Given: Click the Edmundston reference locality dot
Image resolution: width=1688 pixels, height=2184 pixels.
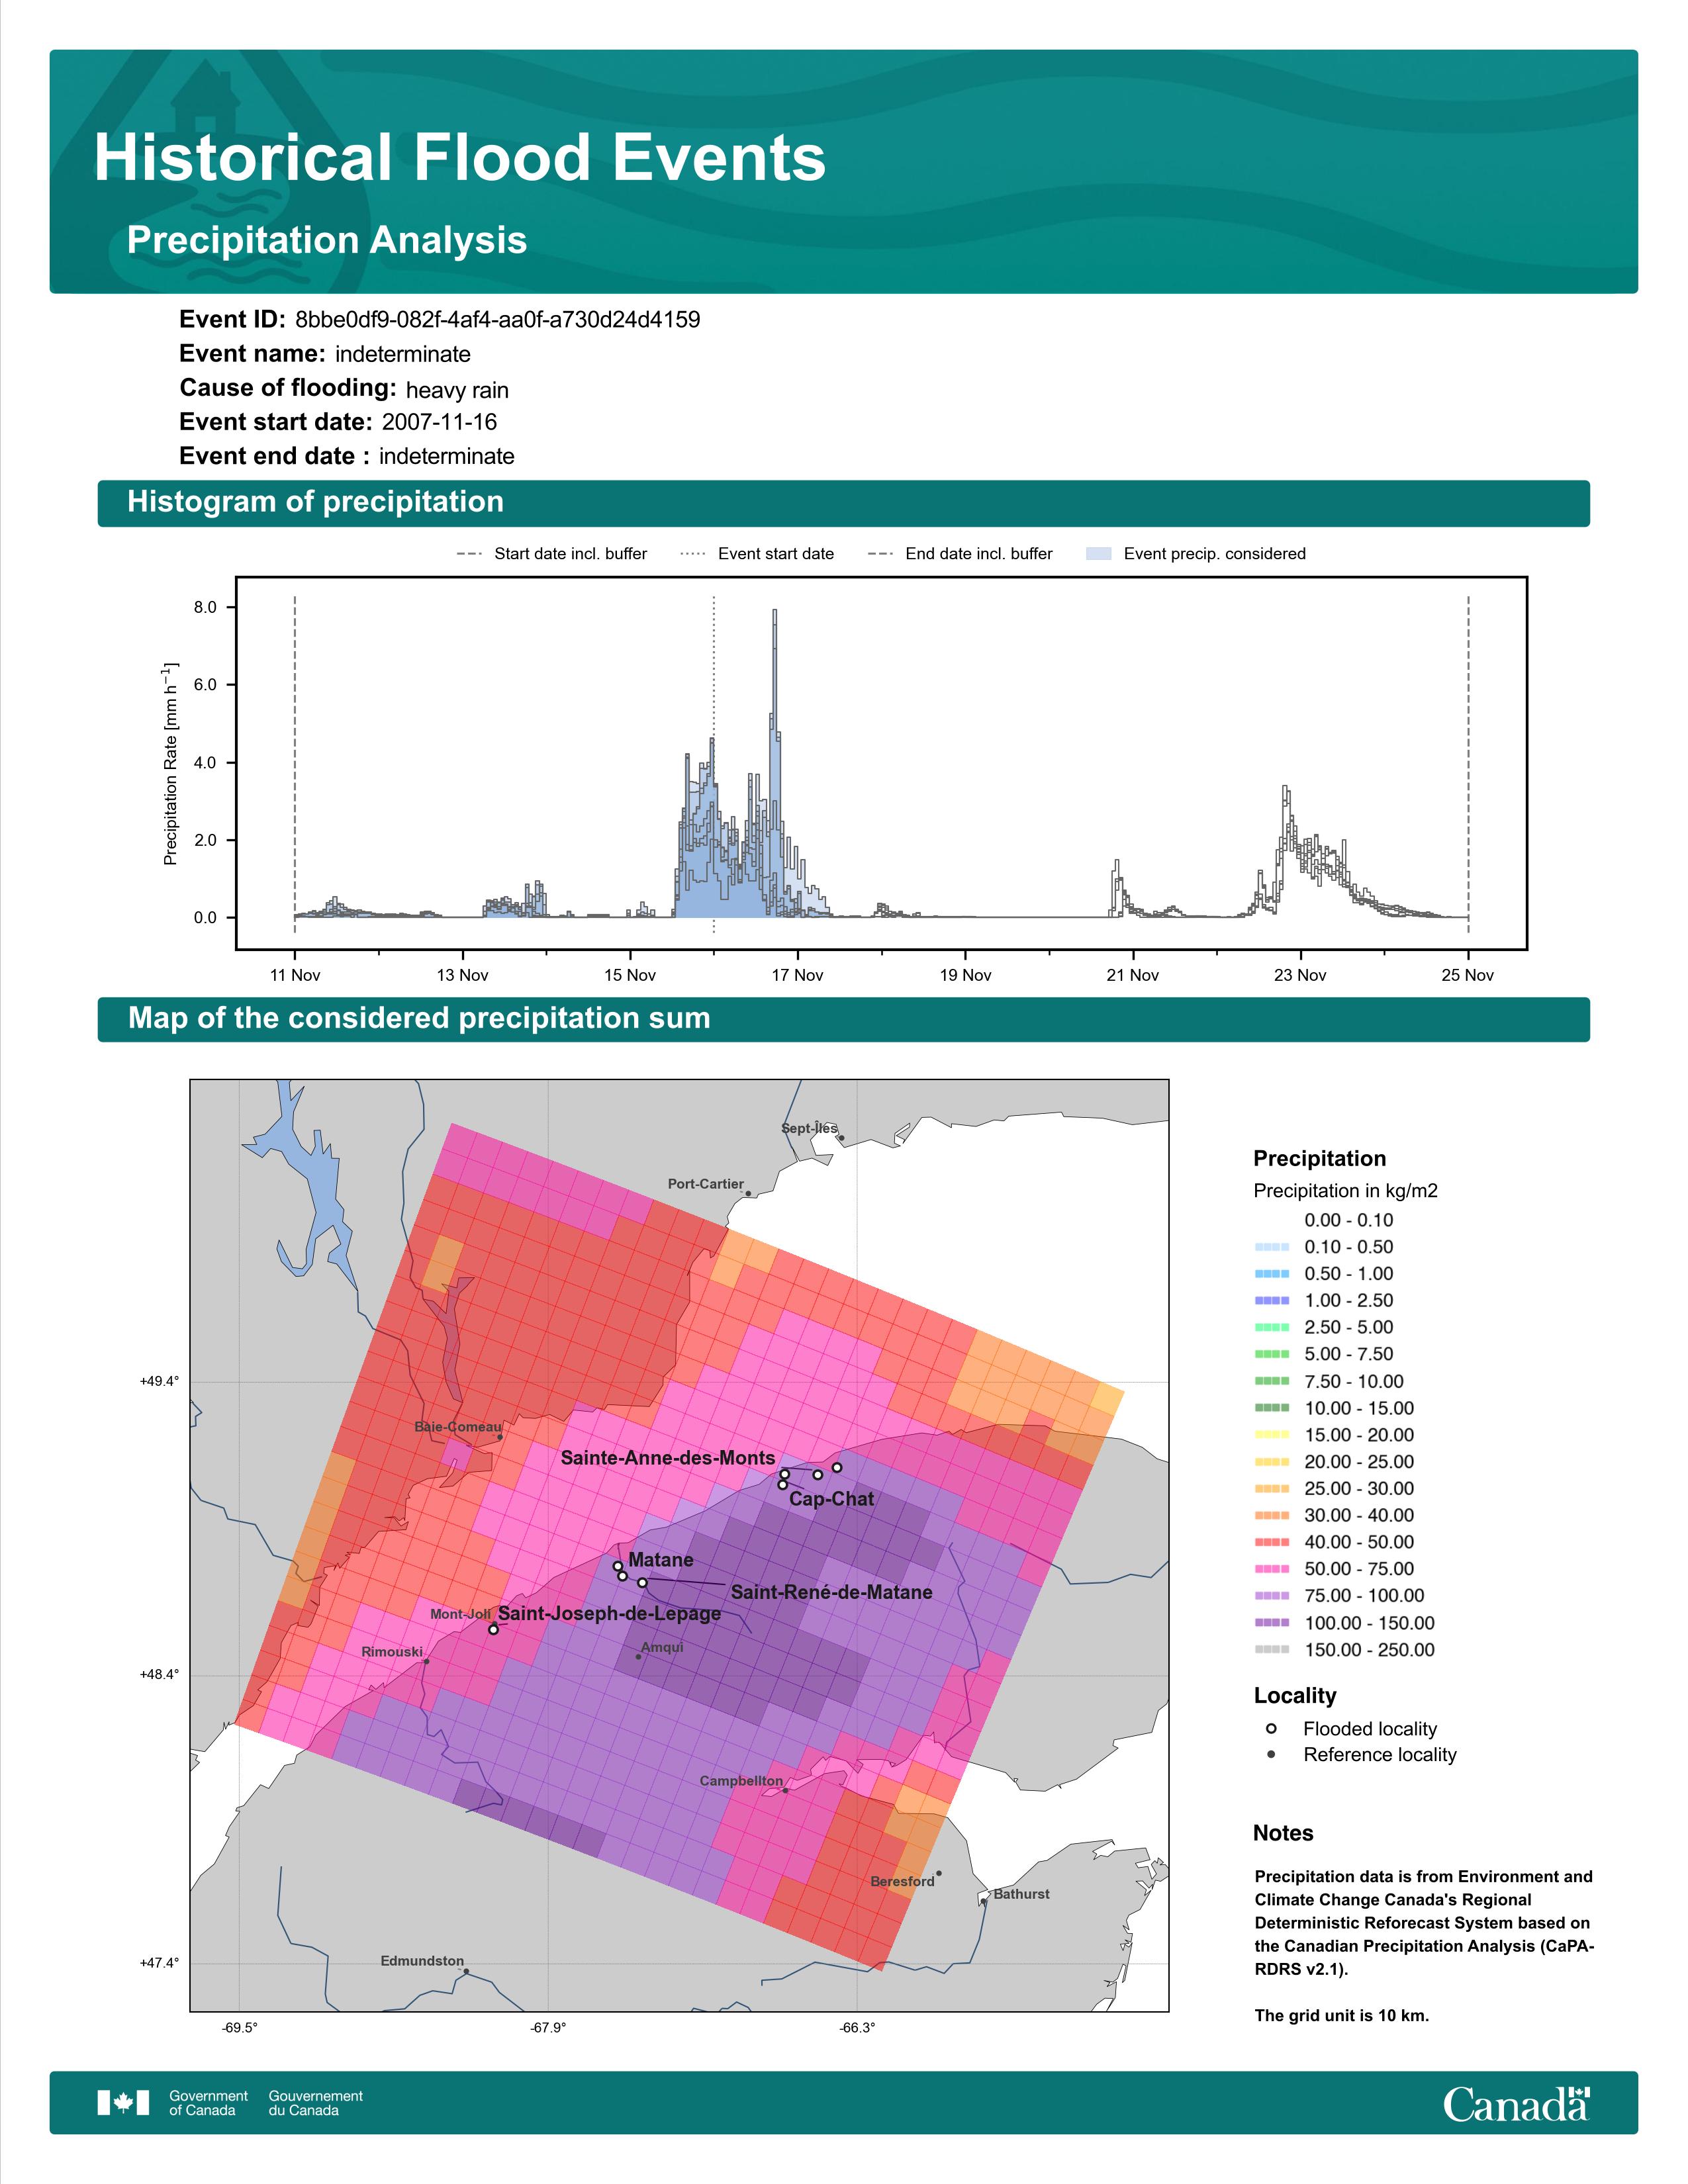Looking at the screenshot, I should pos(466,1971).
